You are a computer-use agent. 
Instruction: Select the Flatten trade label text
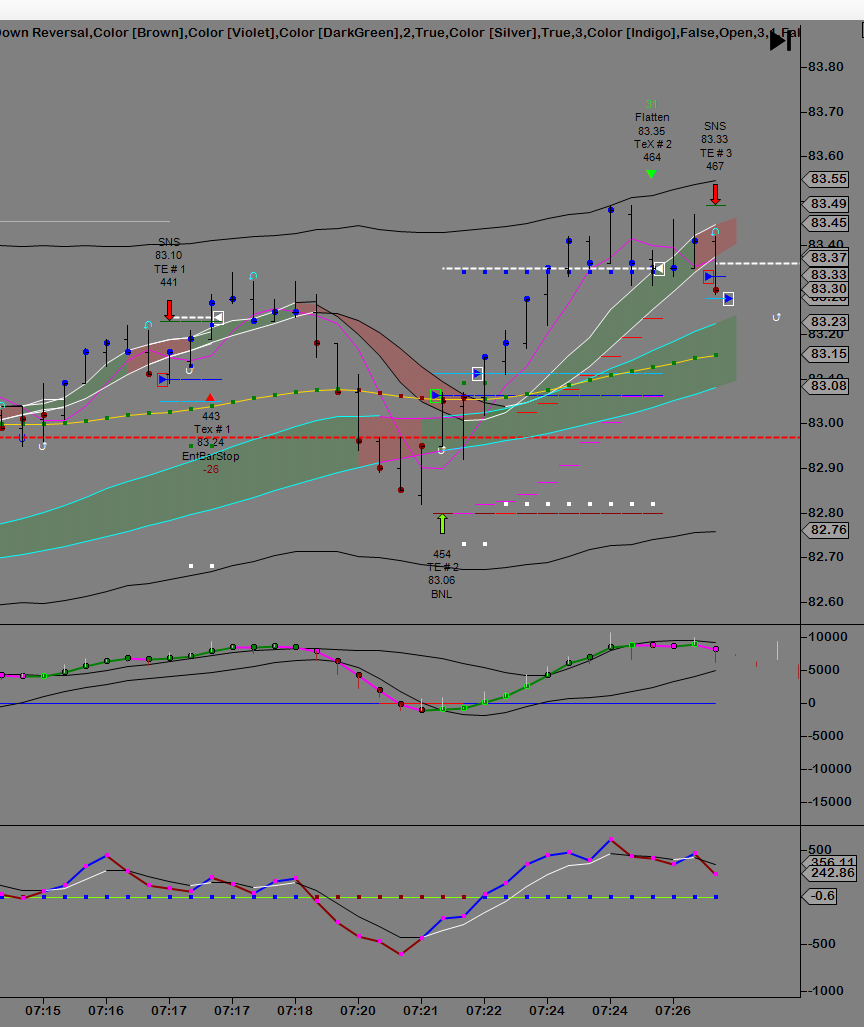coord(652,117)
